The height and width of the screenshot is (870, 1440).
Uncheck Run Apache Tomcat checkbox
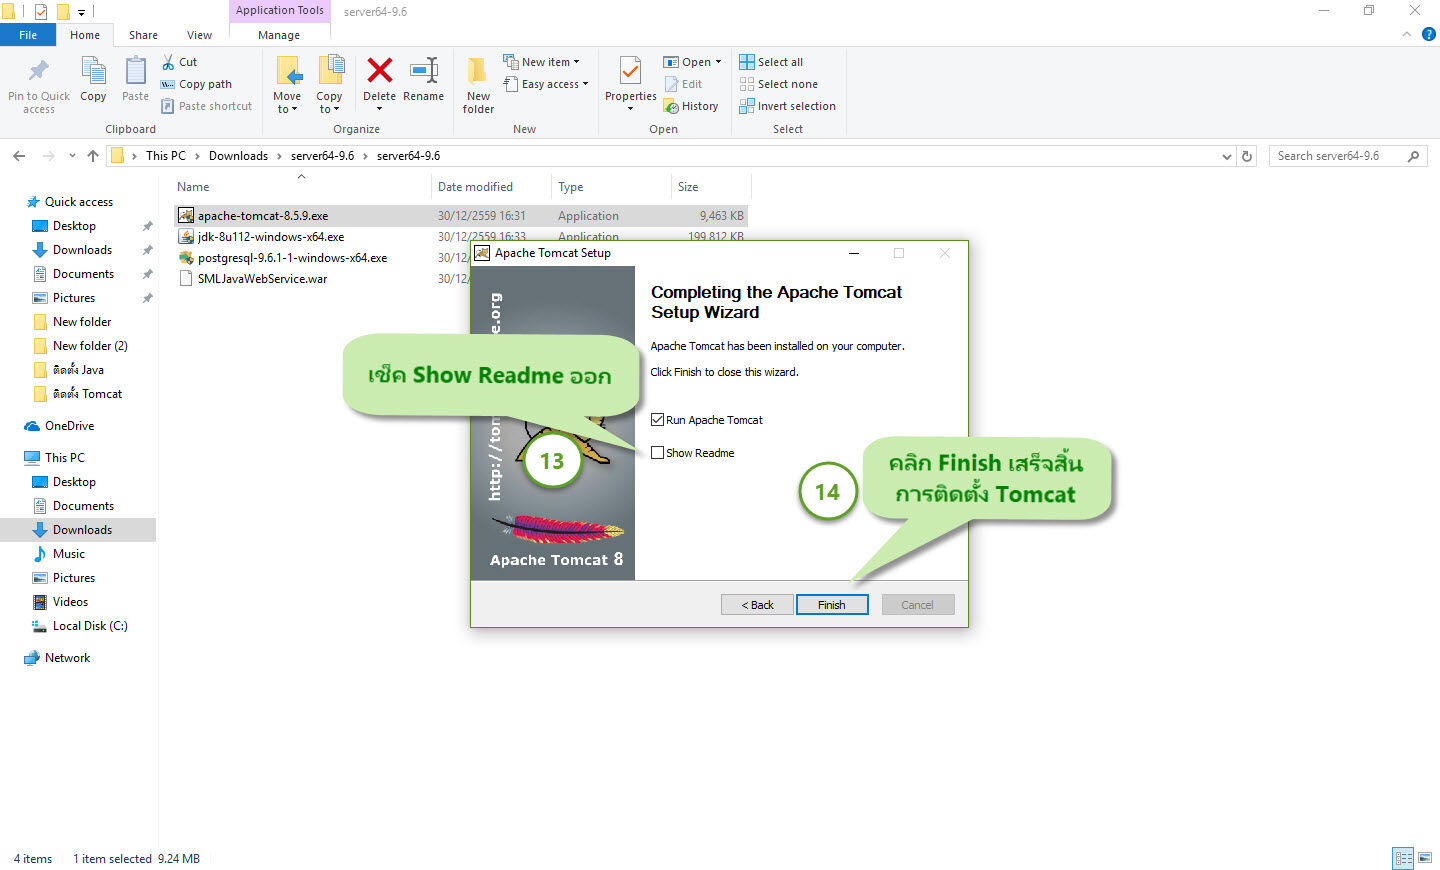[x=657, y=420]
